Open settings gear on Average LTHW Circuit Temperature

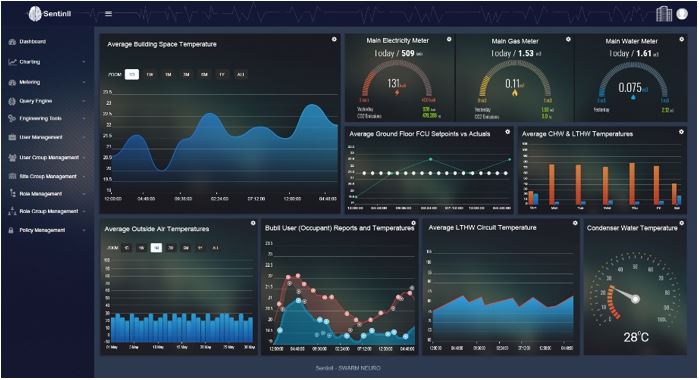[575, 223]
